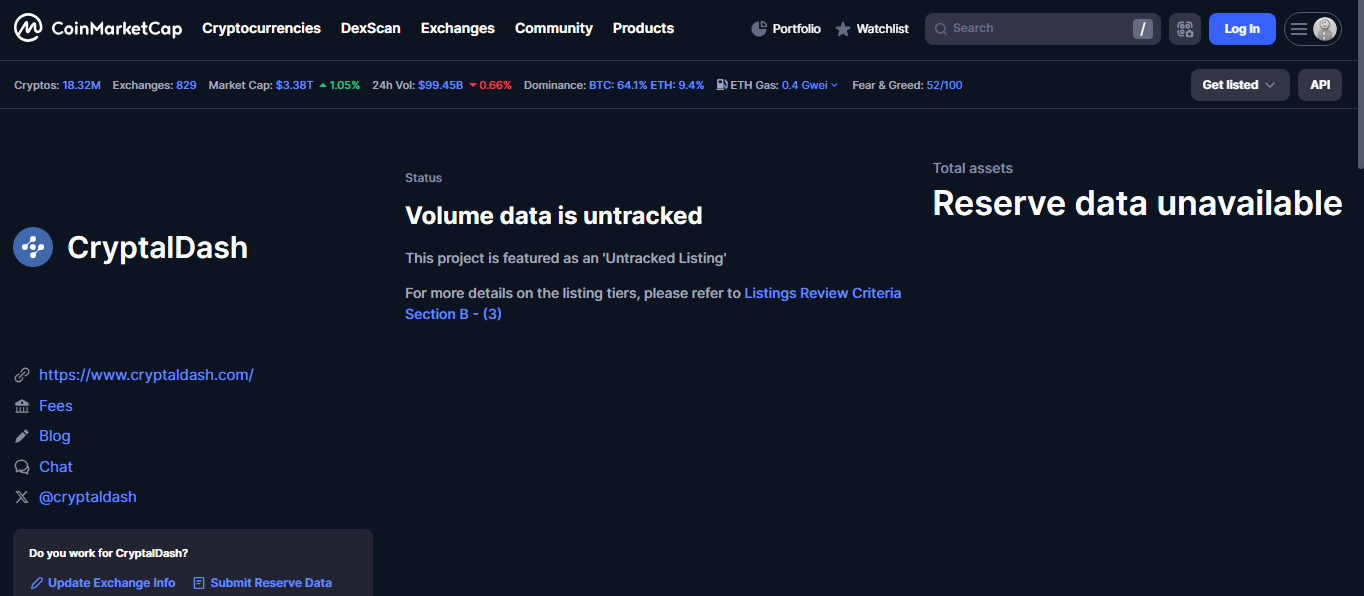
Task: Click the CryptalDash exchange logo
Action: click(33, 247)
